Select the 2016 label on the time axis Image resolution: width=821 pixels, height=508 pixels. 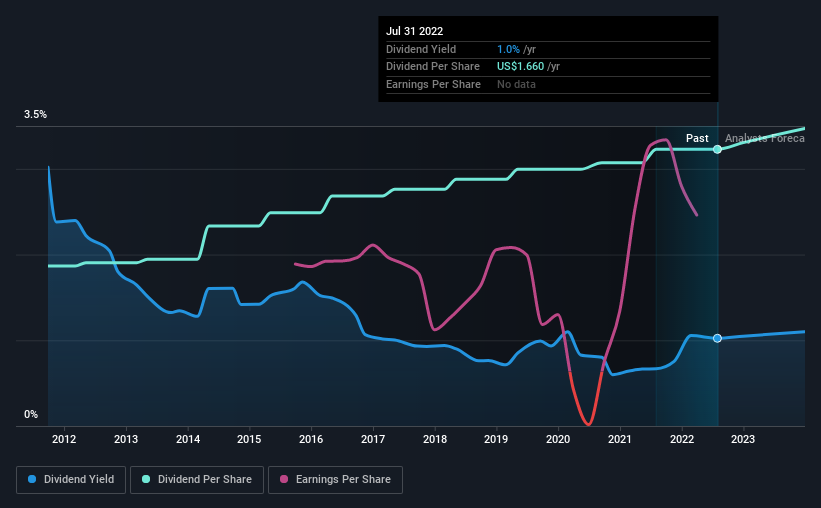[x=311, y=439]
